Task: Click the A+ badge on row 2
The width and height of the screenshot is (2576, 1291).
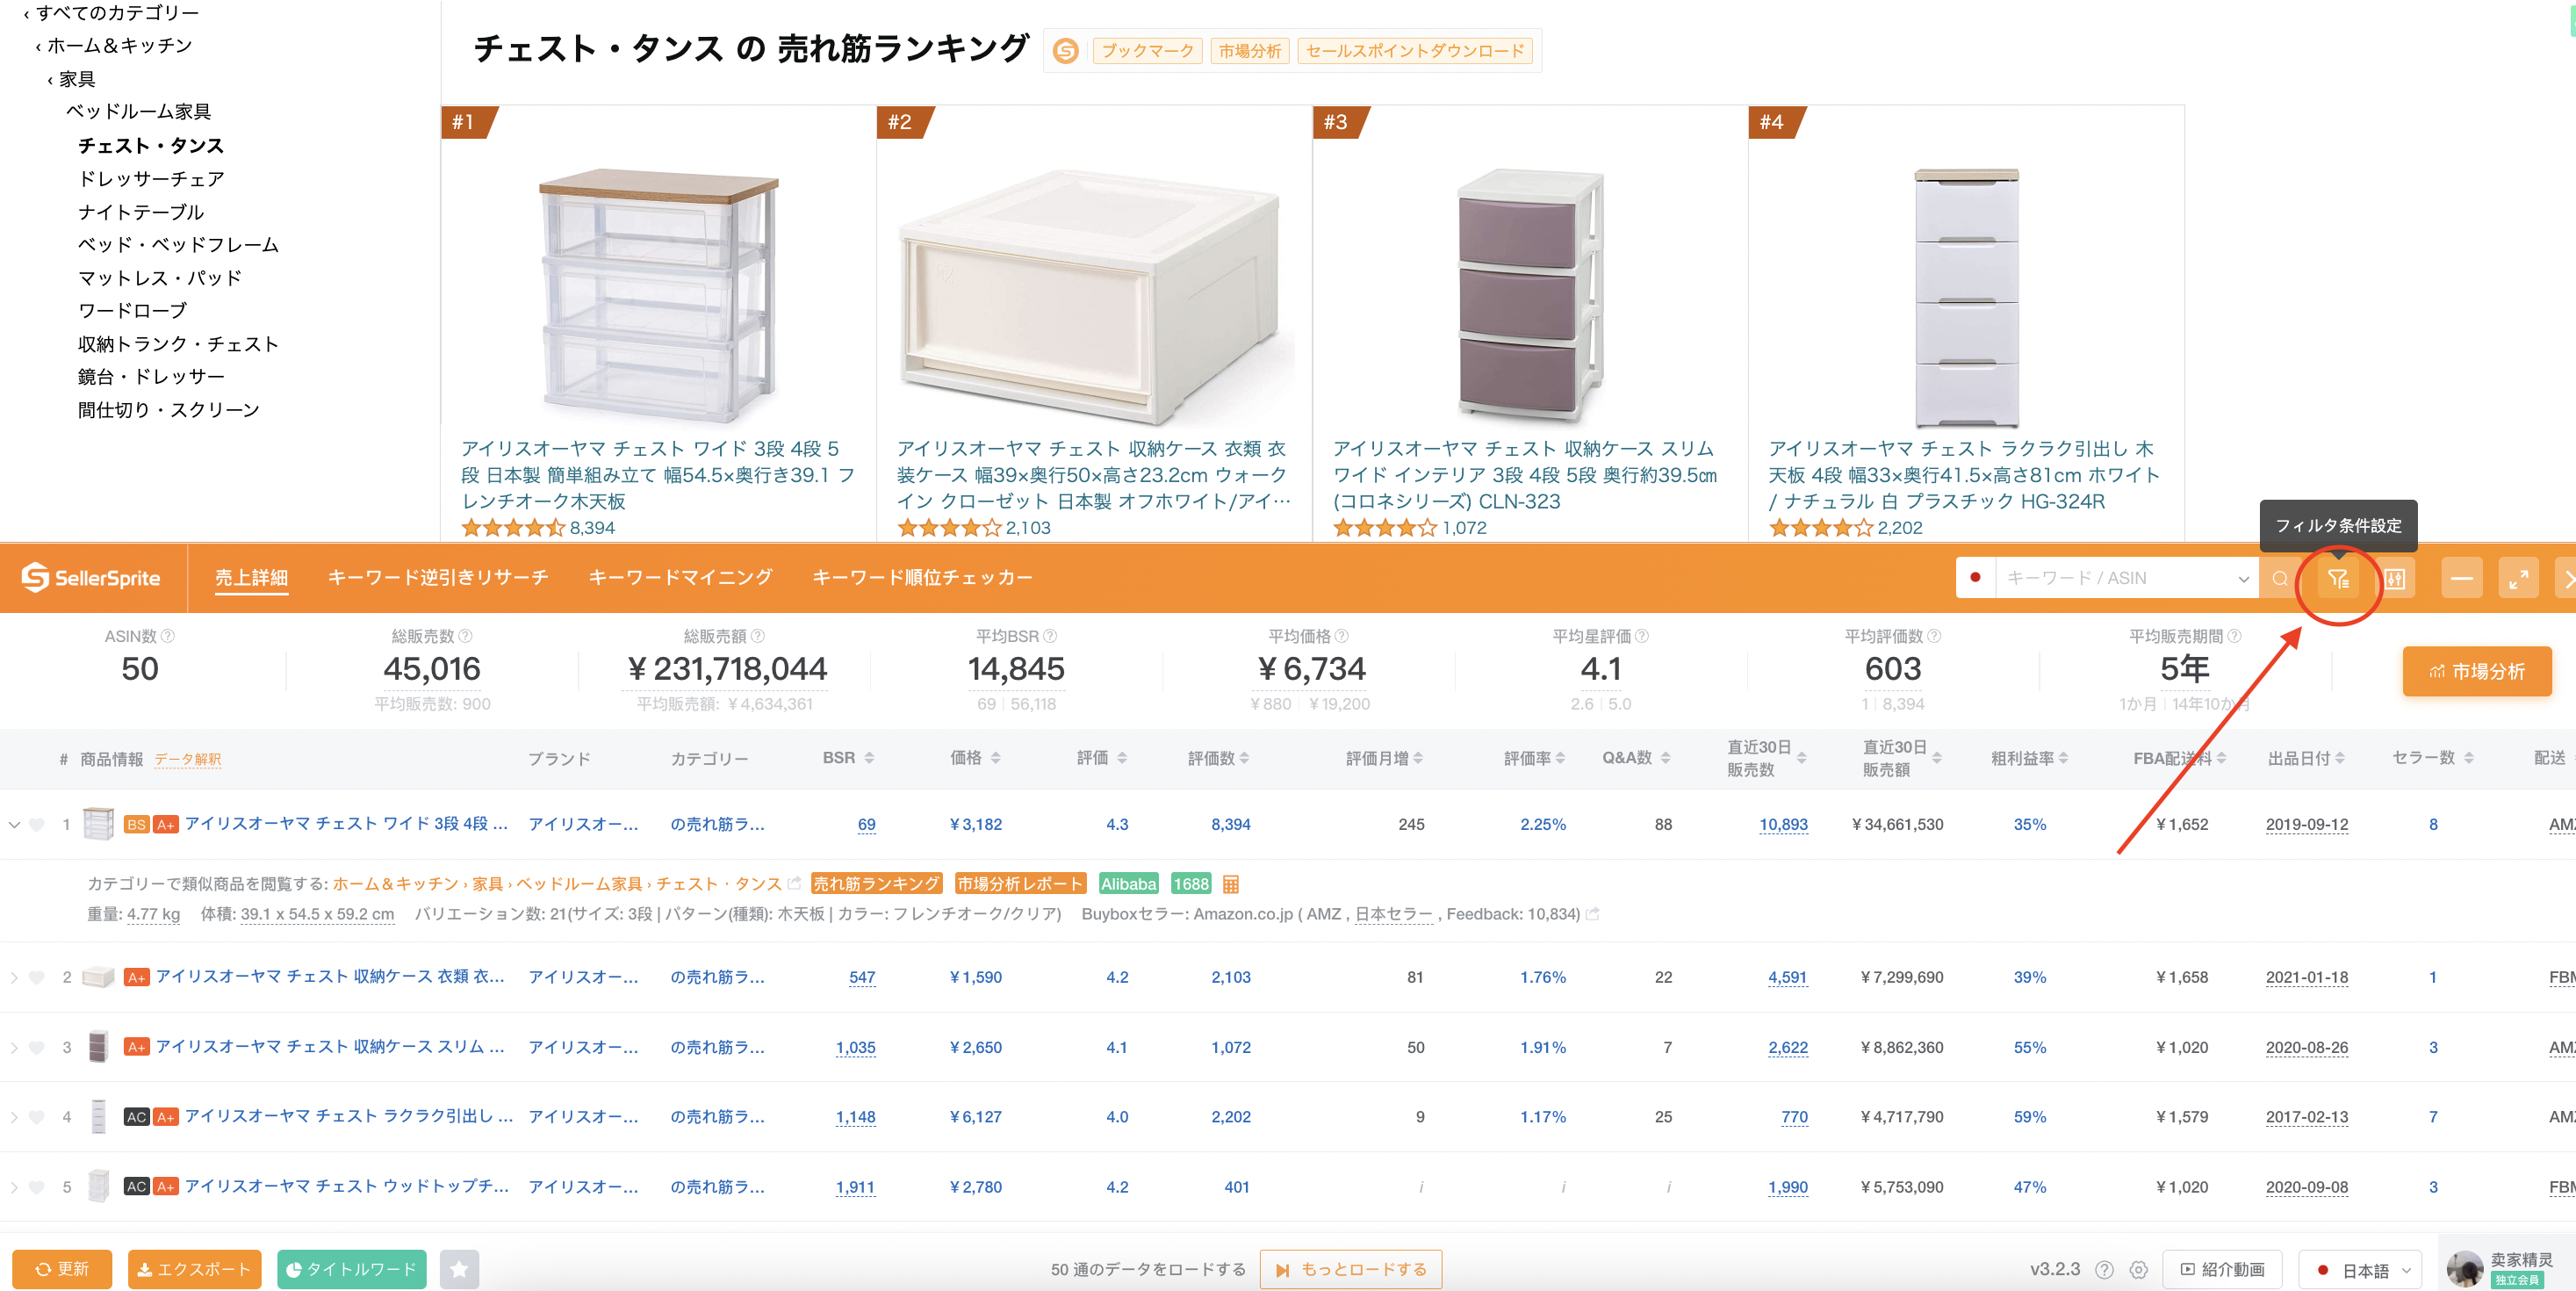Action: click(136, 977)
